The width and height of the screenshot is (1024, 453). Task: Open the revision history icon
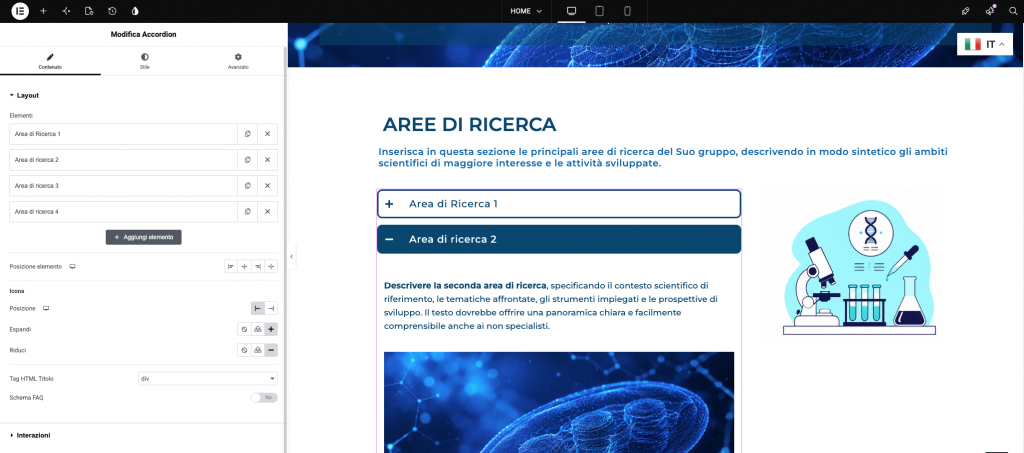pos(112,11)
